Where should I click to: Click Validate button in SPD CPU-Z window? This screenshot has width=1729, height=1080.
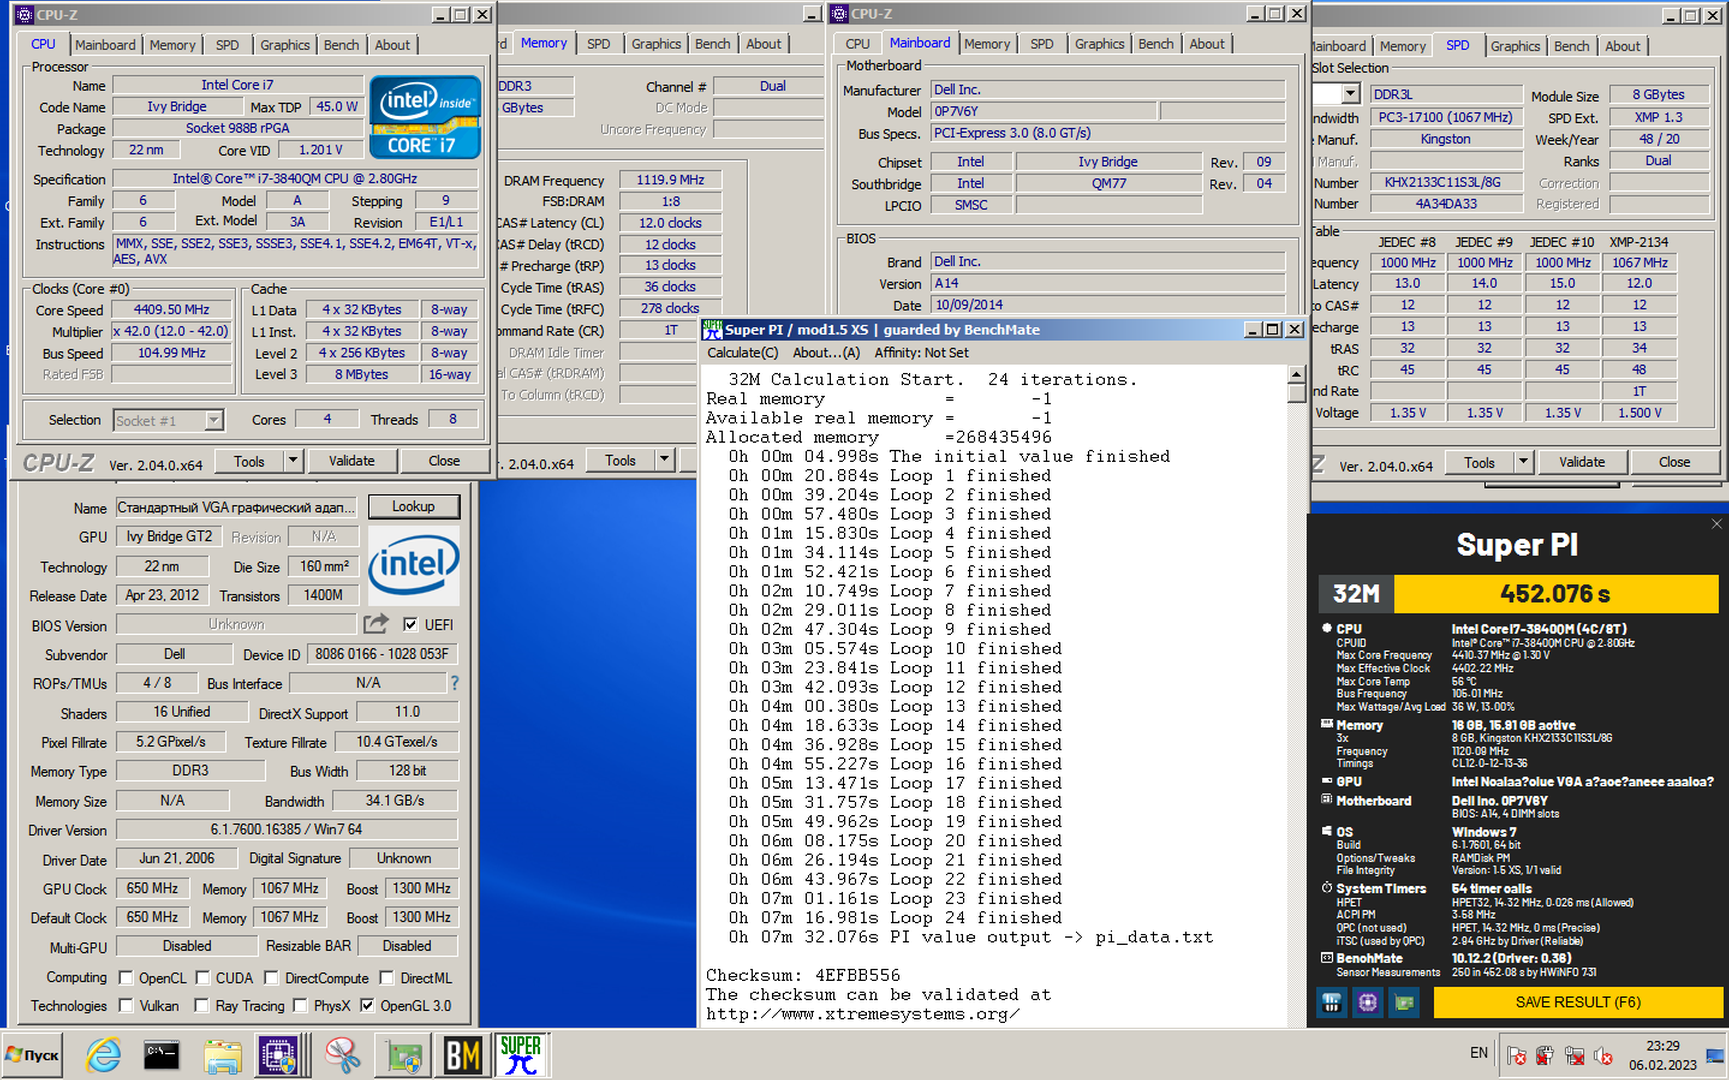click(1582, 462)
